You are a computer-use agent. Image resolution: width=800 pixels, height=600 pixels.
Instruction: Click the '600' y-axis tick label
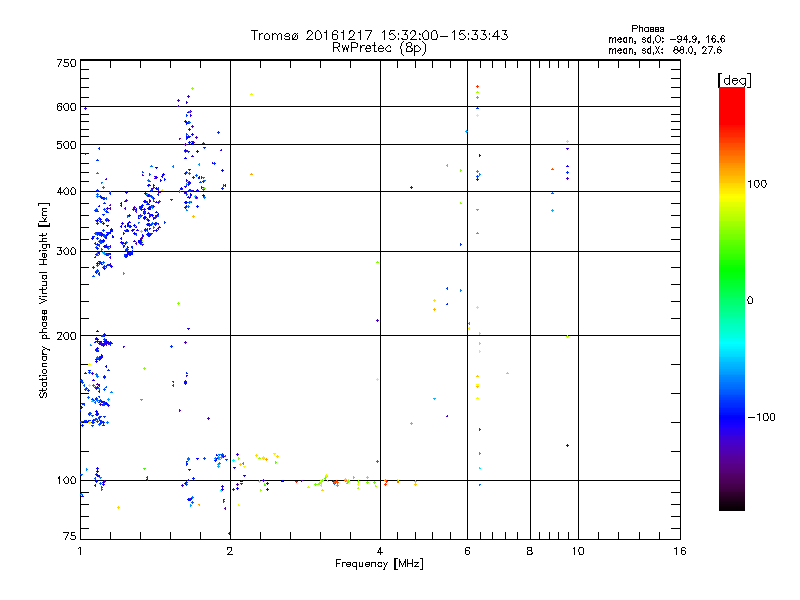pos(66,107)
